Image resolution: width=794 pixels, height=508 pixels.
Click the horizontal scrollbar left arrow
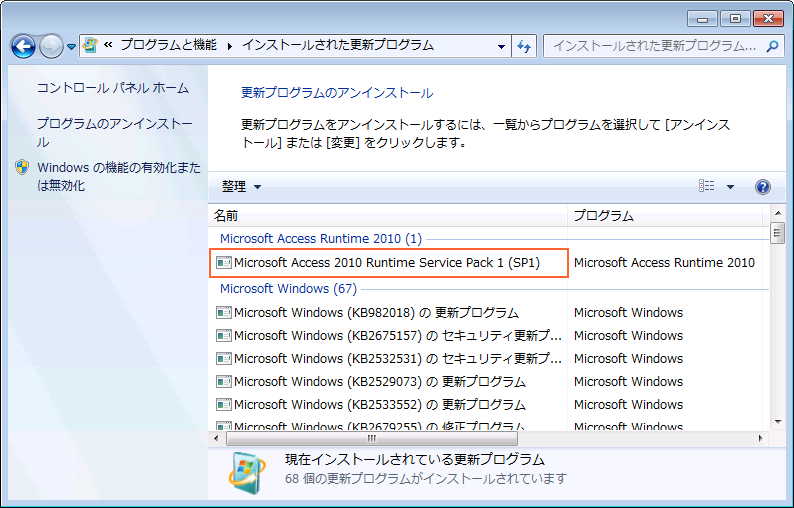(x=217, y=439)
